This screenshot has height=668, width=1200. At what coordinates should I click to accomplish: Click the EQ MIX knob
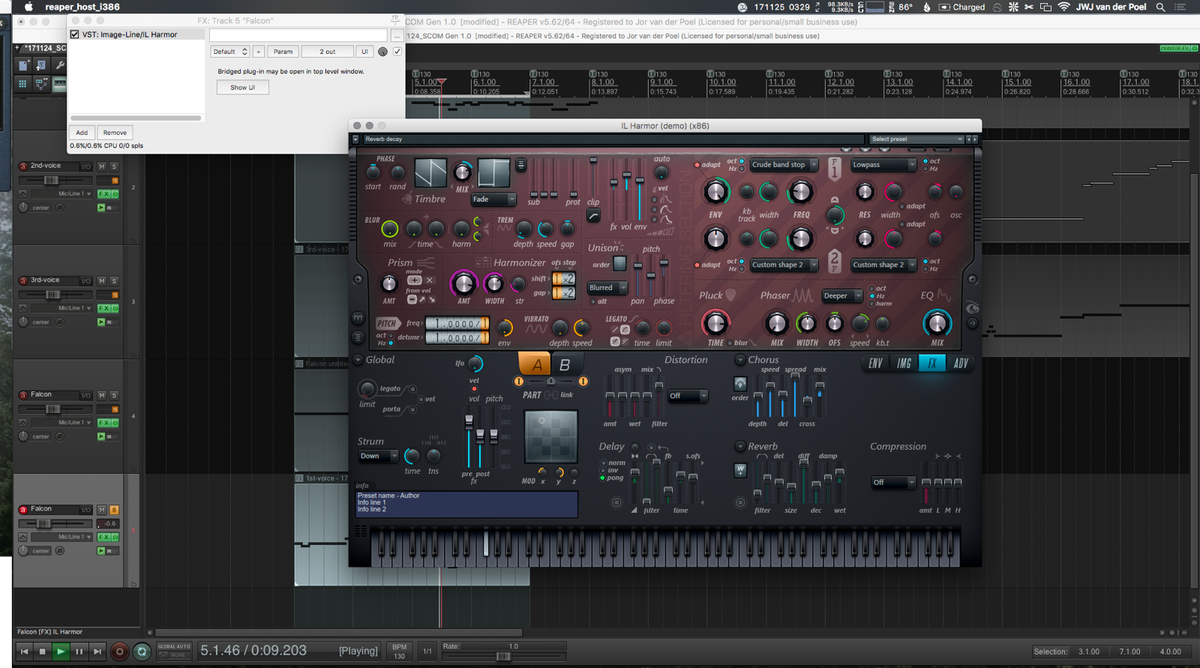(x=937, y=322)
